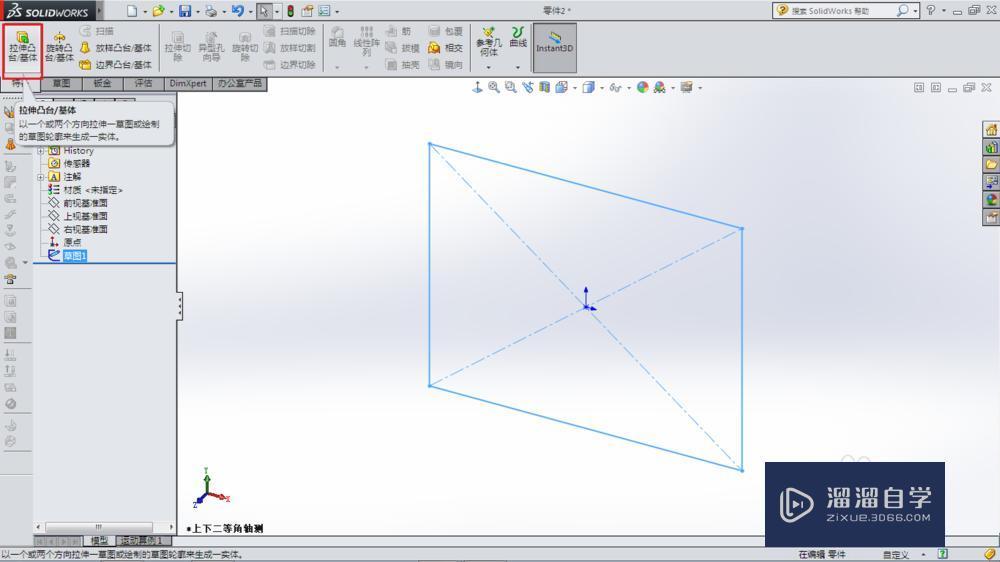Screen dimensions: 1000x562
Task: Select the Swept Cut (扫描切除) tool
Action: (290, 31)
